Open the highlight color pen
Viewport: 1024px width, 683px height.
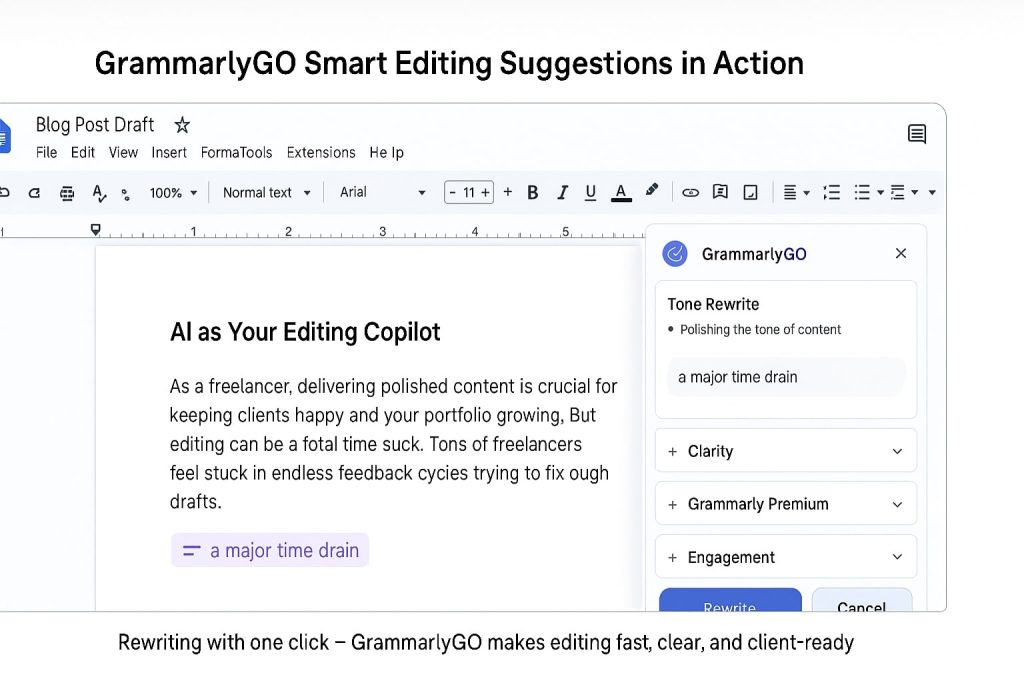(x=651, y=190)
